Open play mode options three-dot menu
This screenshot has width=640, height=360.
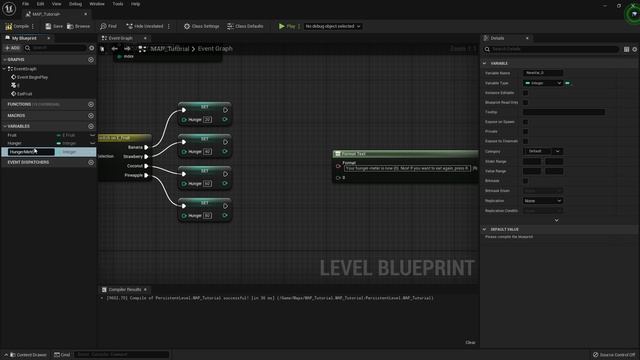click(x=299, y=26)
